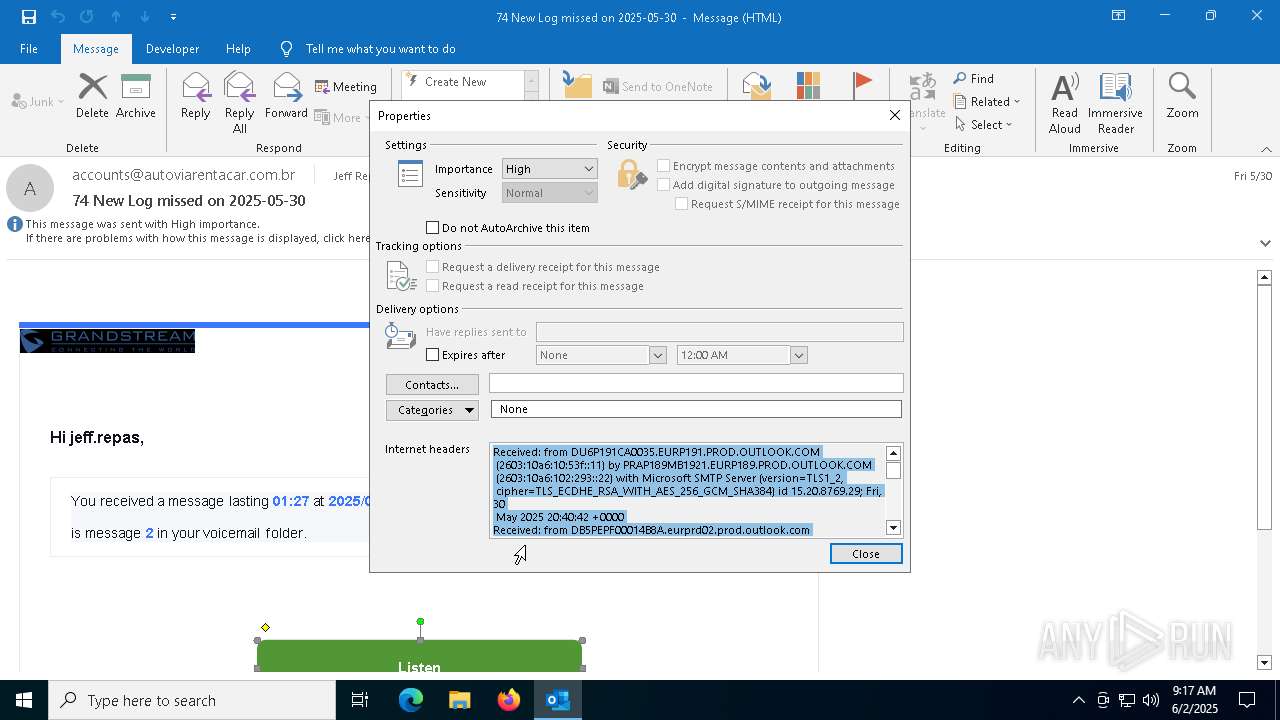Switch to the Message ribbon tab
The width and height of the screenshot is (1280, 720).
tap(96, 49)
